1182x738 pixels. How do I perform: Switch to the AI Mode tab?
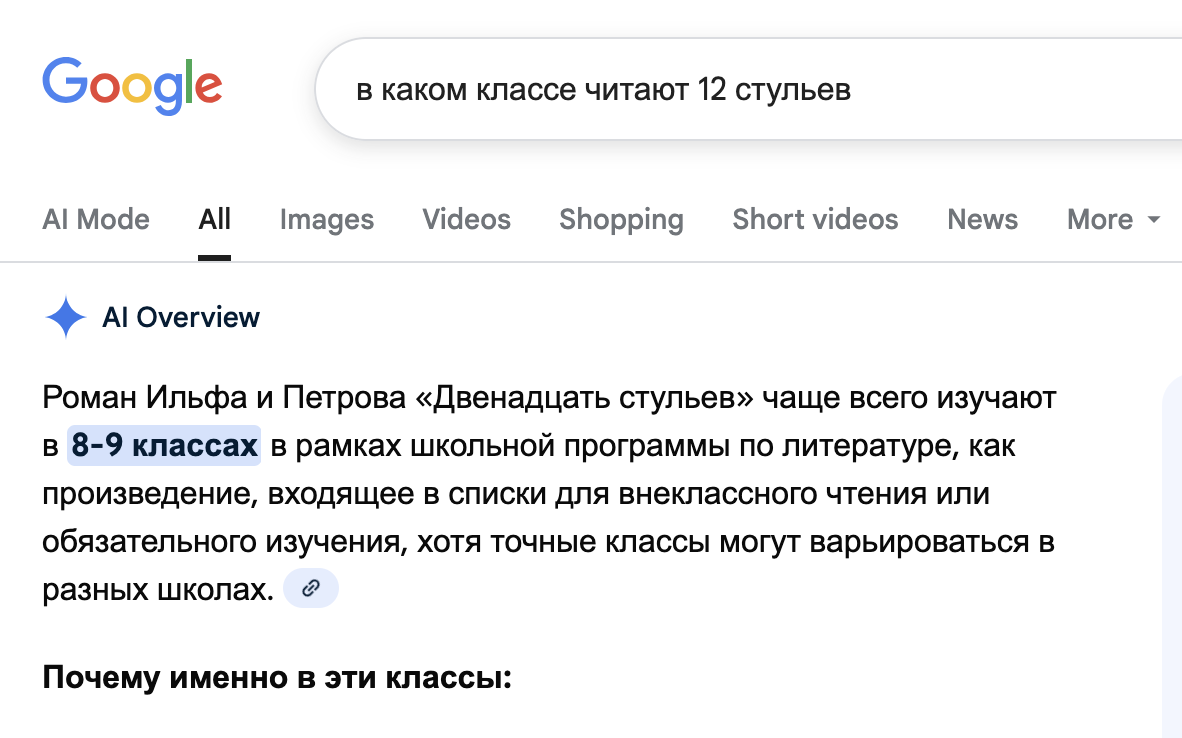pyautogui.click(x=96, y=220)
